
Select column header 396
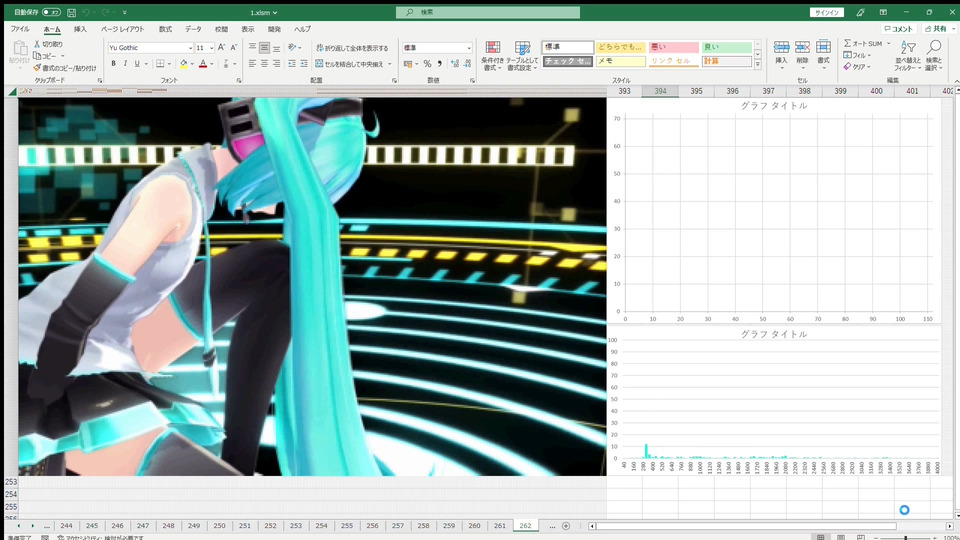point(732,91)
